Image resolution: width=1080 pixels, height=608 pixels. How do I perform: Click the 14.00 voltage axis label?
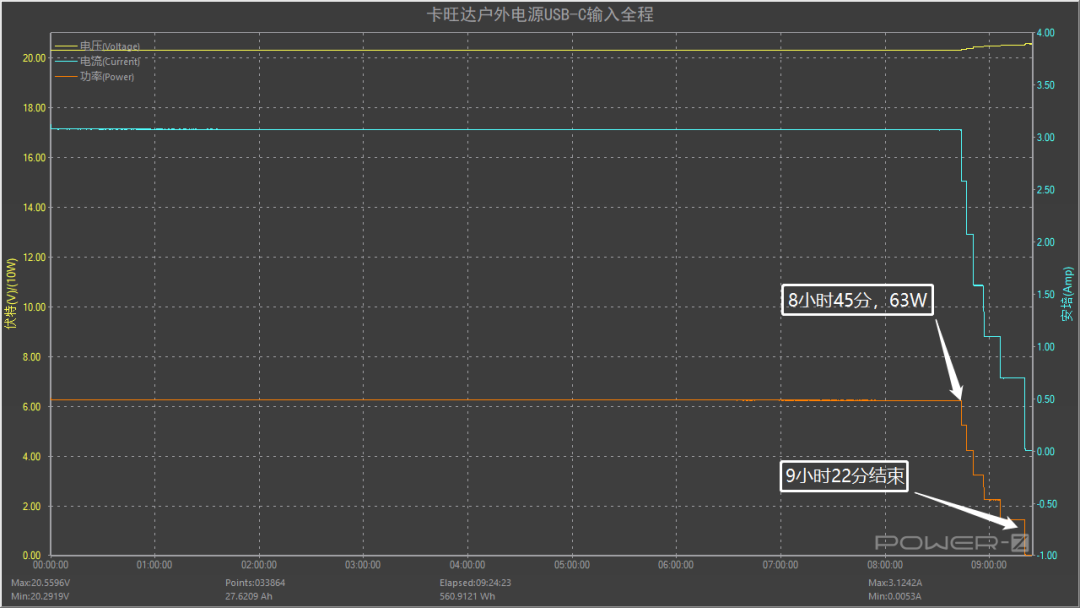(x=34, y=207)
